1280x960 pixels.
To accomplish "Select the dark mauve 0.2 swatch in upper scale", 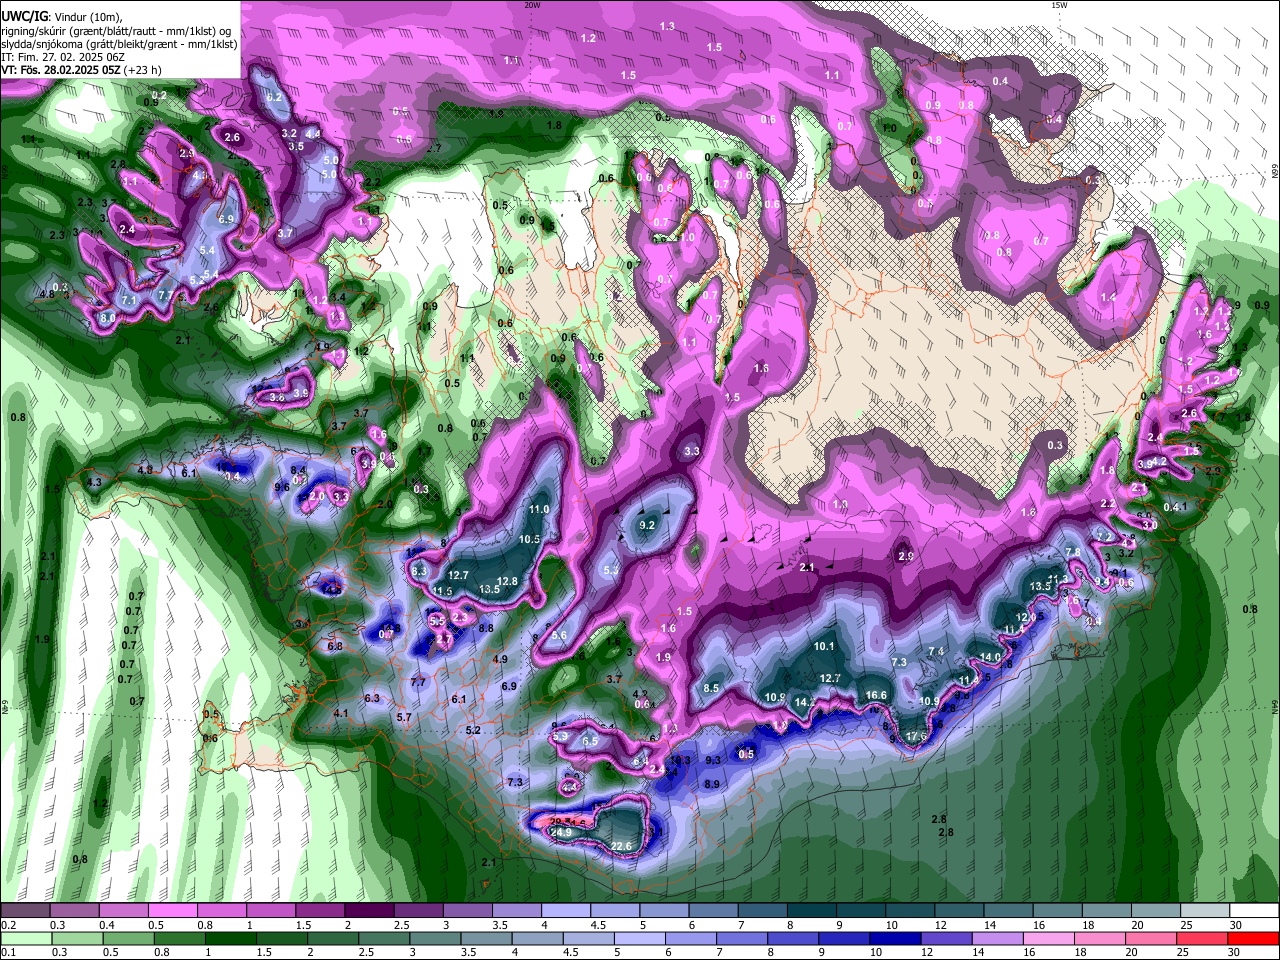I will (25, 910).
